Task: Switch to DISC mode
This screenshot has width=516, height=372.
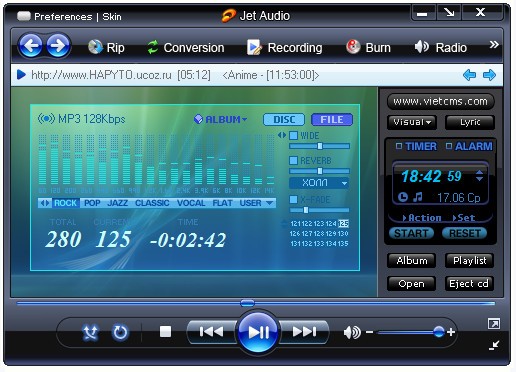Action: click(284, 120)
